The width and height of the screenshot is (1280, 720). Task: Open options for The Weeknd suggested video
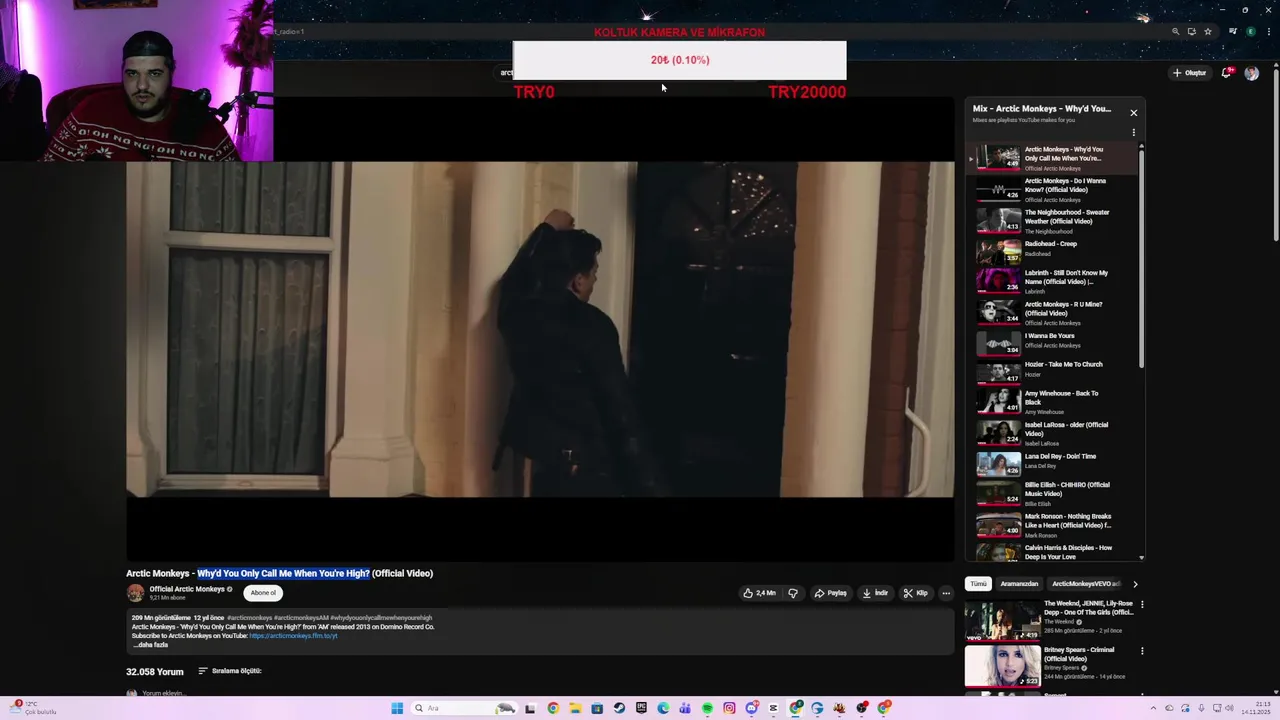(1142, 605)
